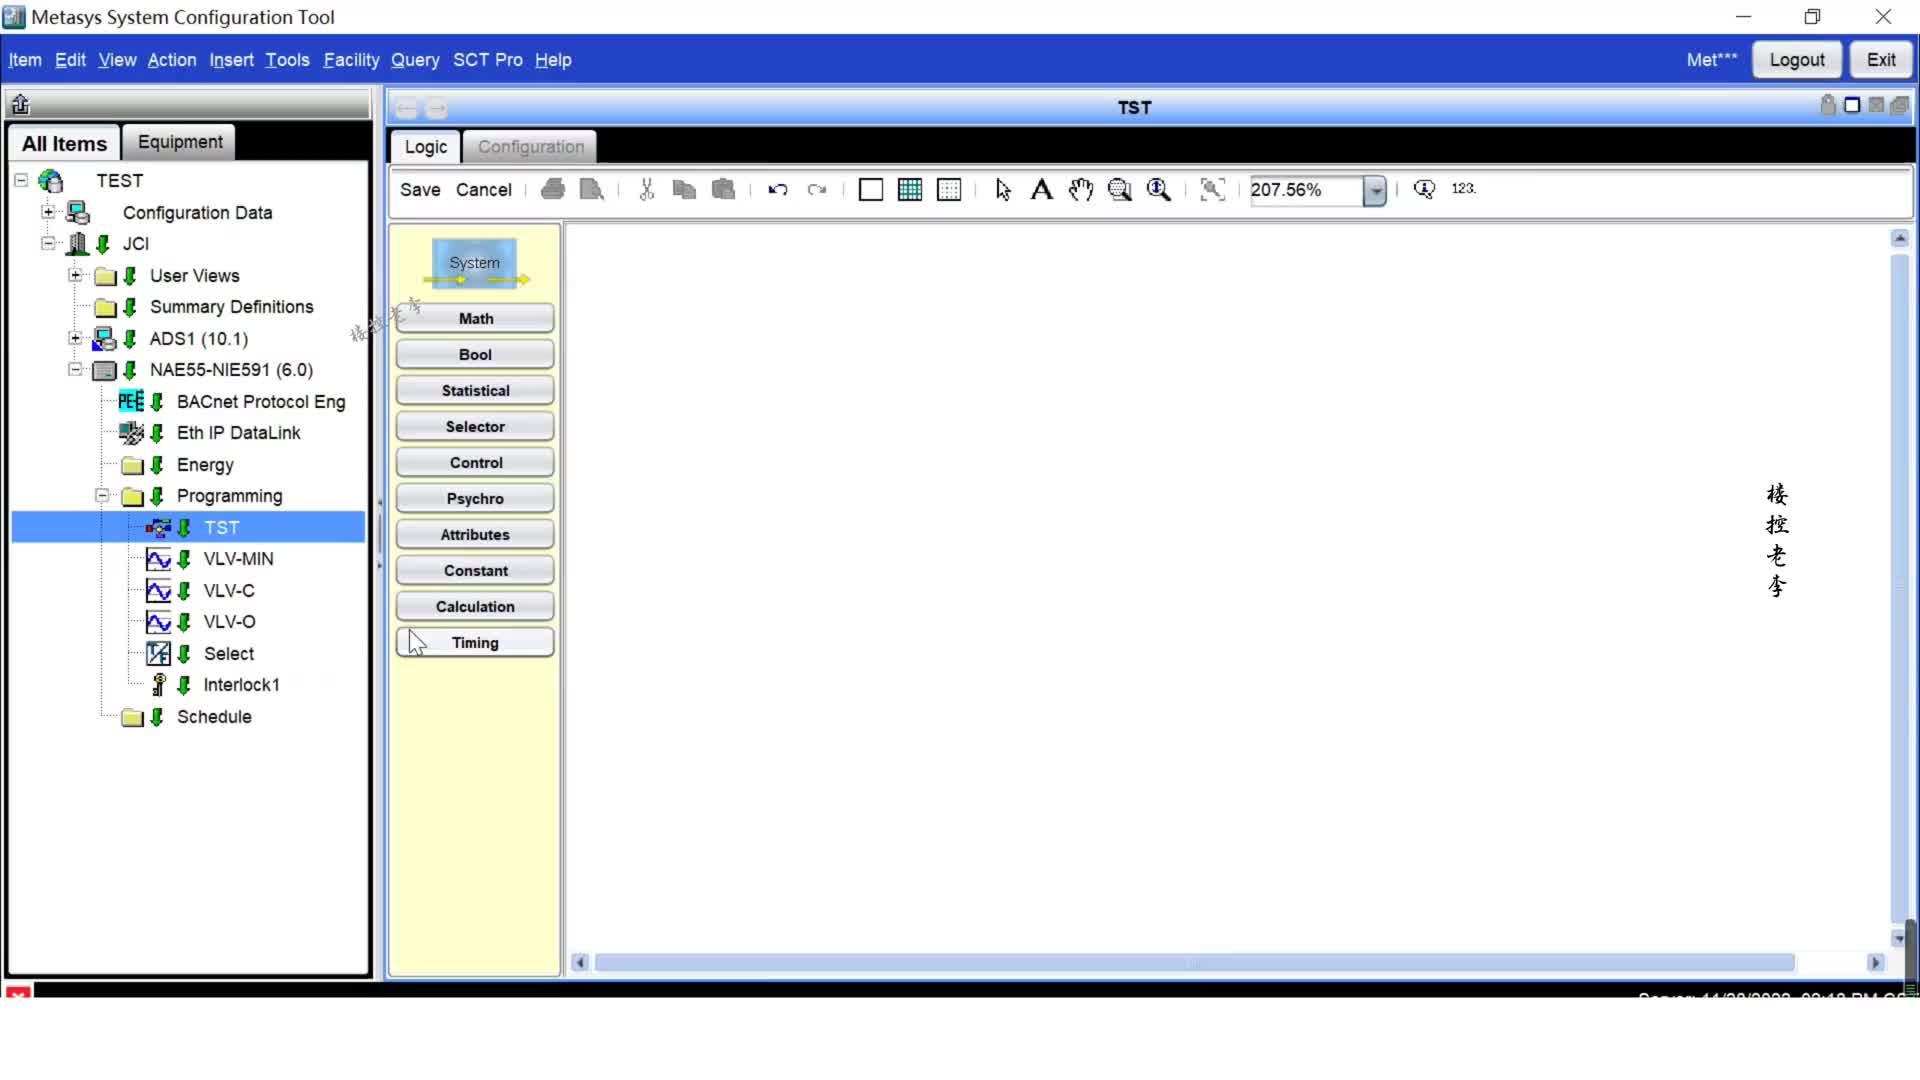Click the Redo toolbar icon
The image size is (1920, 1080).
818,189
